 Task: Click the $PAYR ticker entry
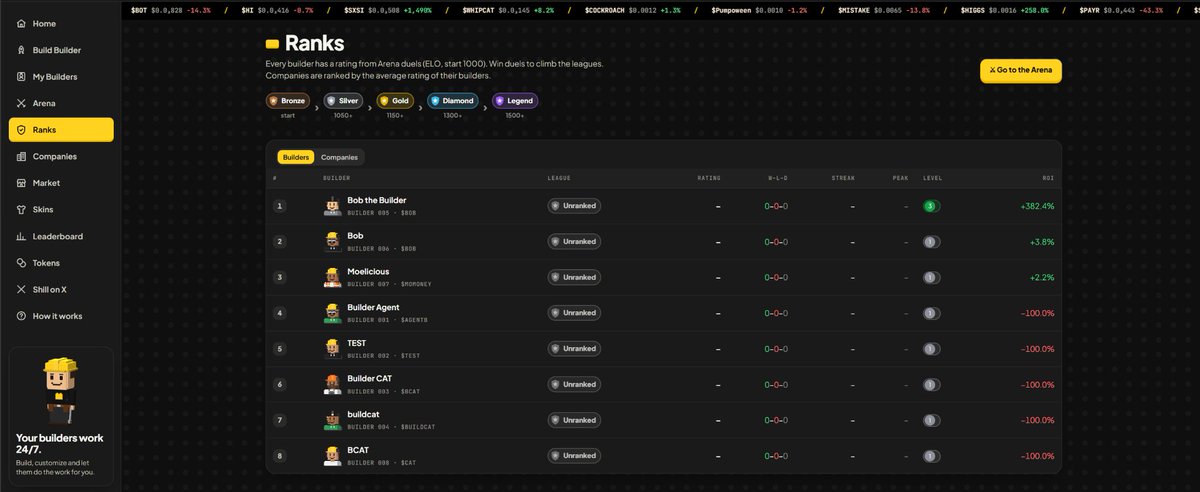[1120, 8]
